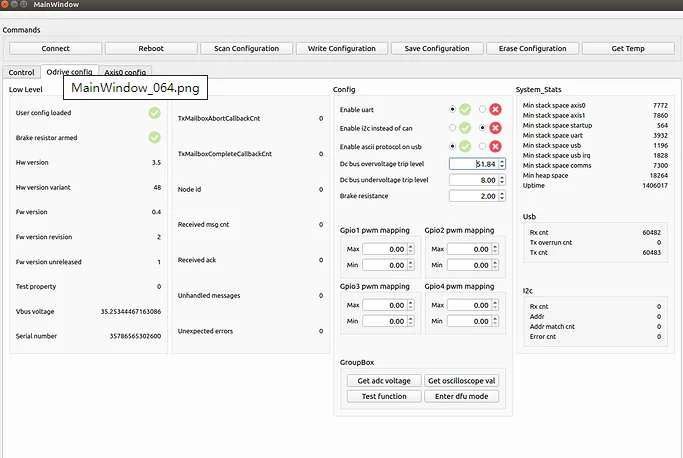Image resolution: width=683 pixels, height=458 pixels.
Task: Click the Vbus voltage value 35.25344467163086
Action: click(131, 312)
